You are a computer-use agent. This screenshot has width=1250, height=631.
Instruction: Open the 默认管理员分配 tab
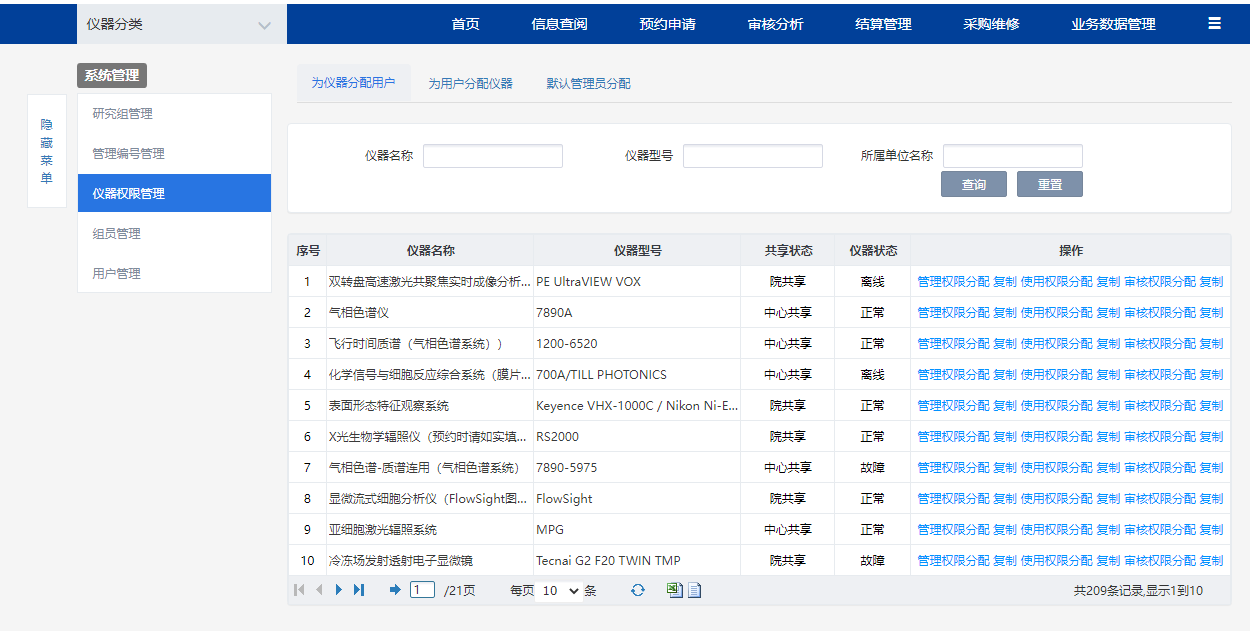(x=588, y=83)
